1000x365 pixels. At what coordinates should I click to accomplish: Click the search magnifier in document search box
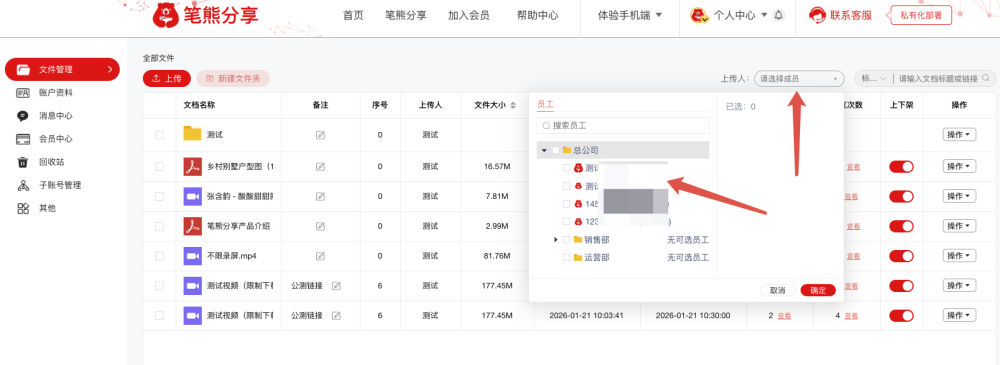pyautogui.click(x=986, y=78)
